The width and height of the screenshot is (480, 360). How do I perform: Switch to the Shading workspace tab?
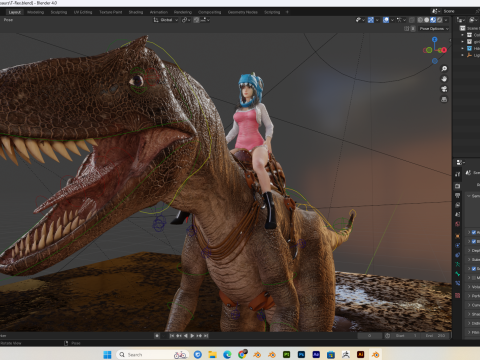tap(136, 12)
